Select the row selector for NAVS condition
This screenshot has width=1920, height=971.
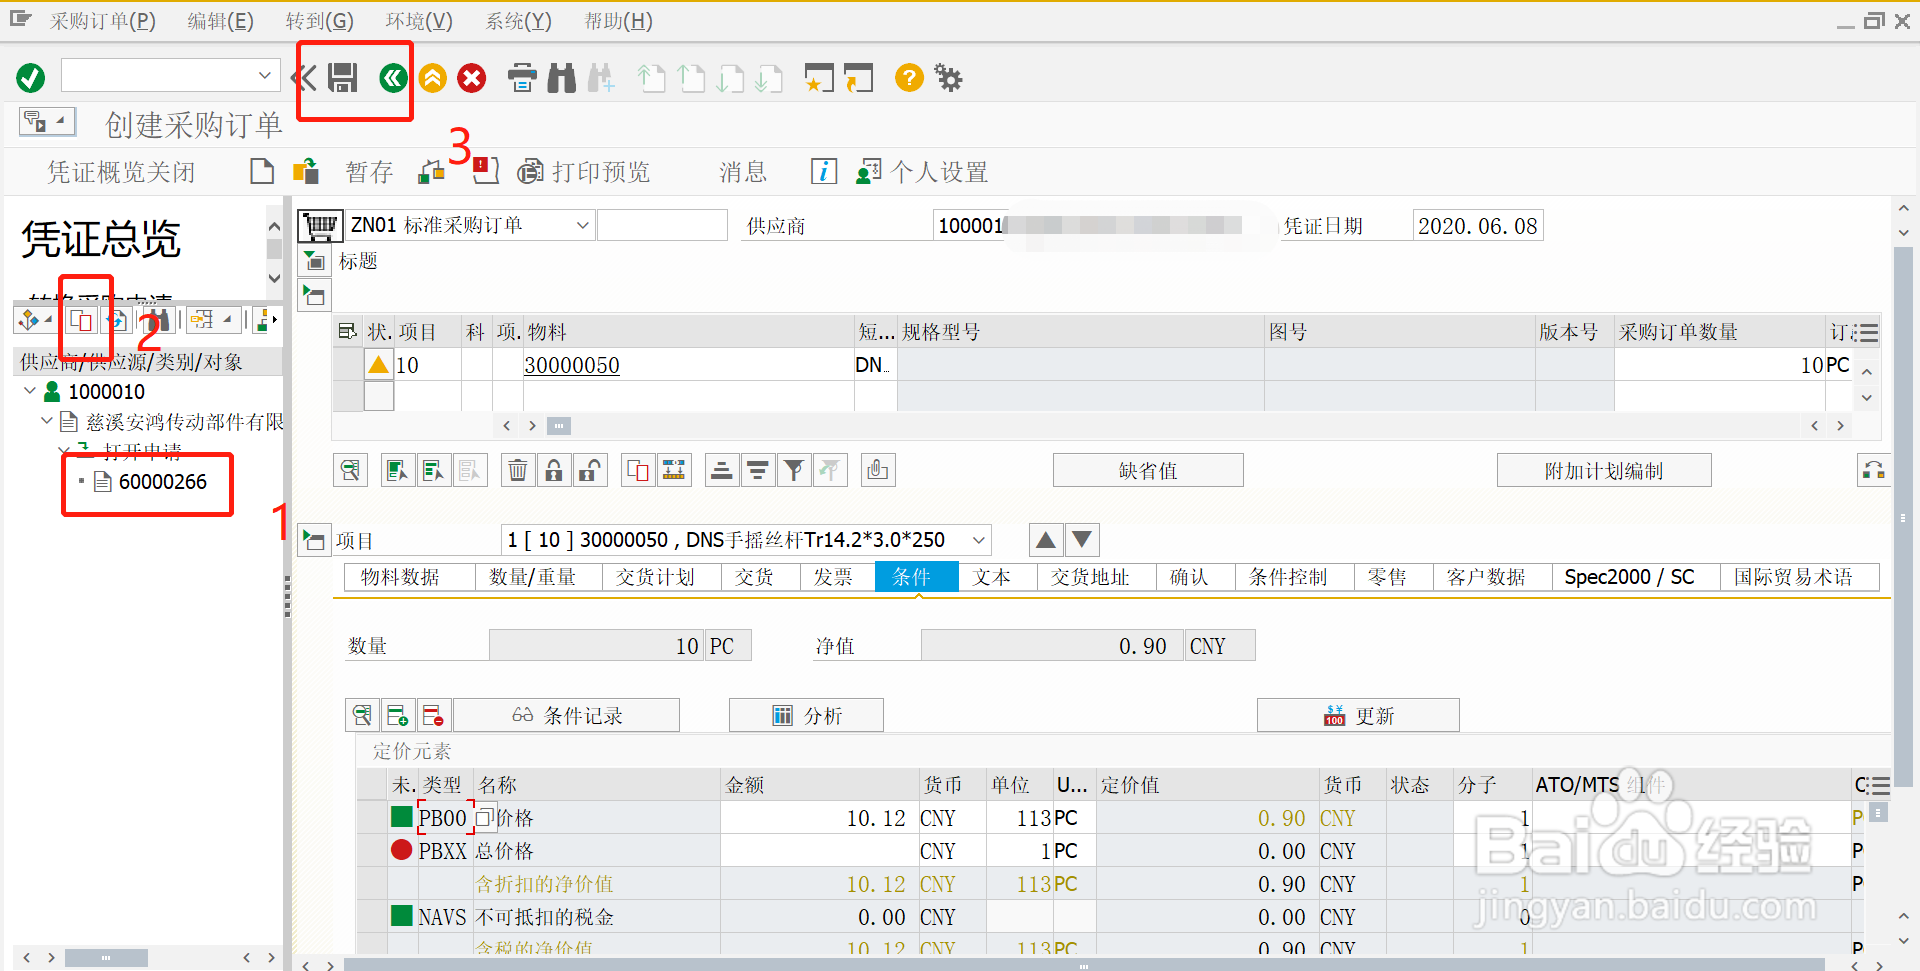(372, 917)
